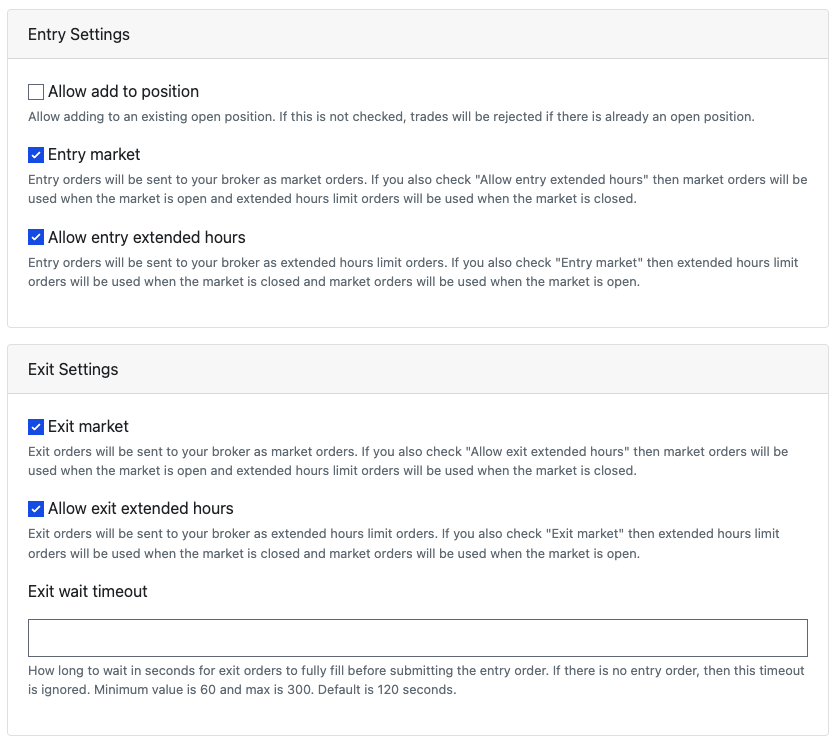The width and height of the screenshot is (839, 743).
Task: Click the Entry Settings panel header
Action: (79, 35)
